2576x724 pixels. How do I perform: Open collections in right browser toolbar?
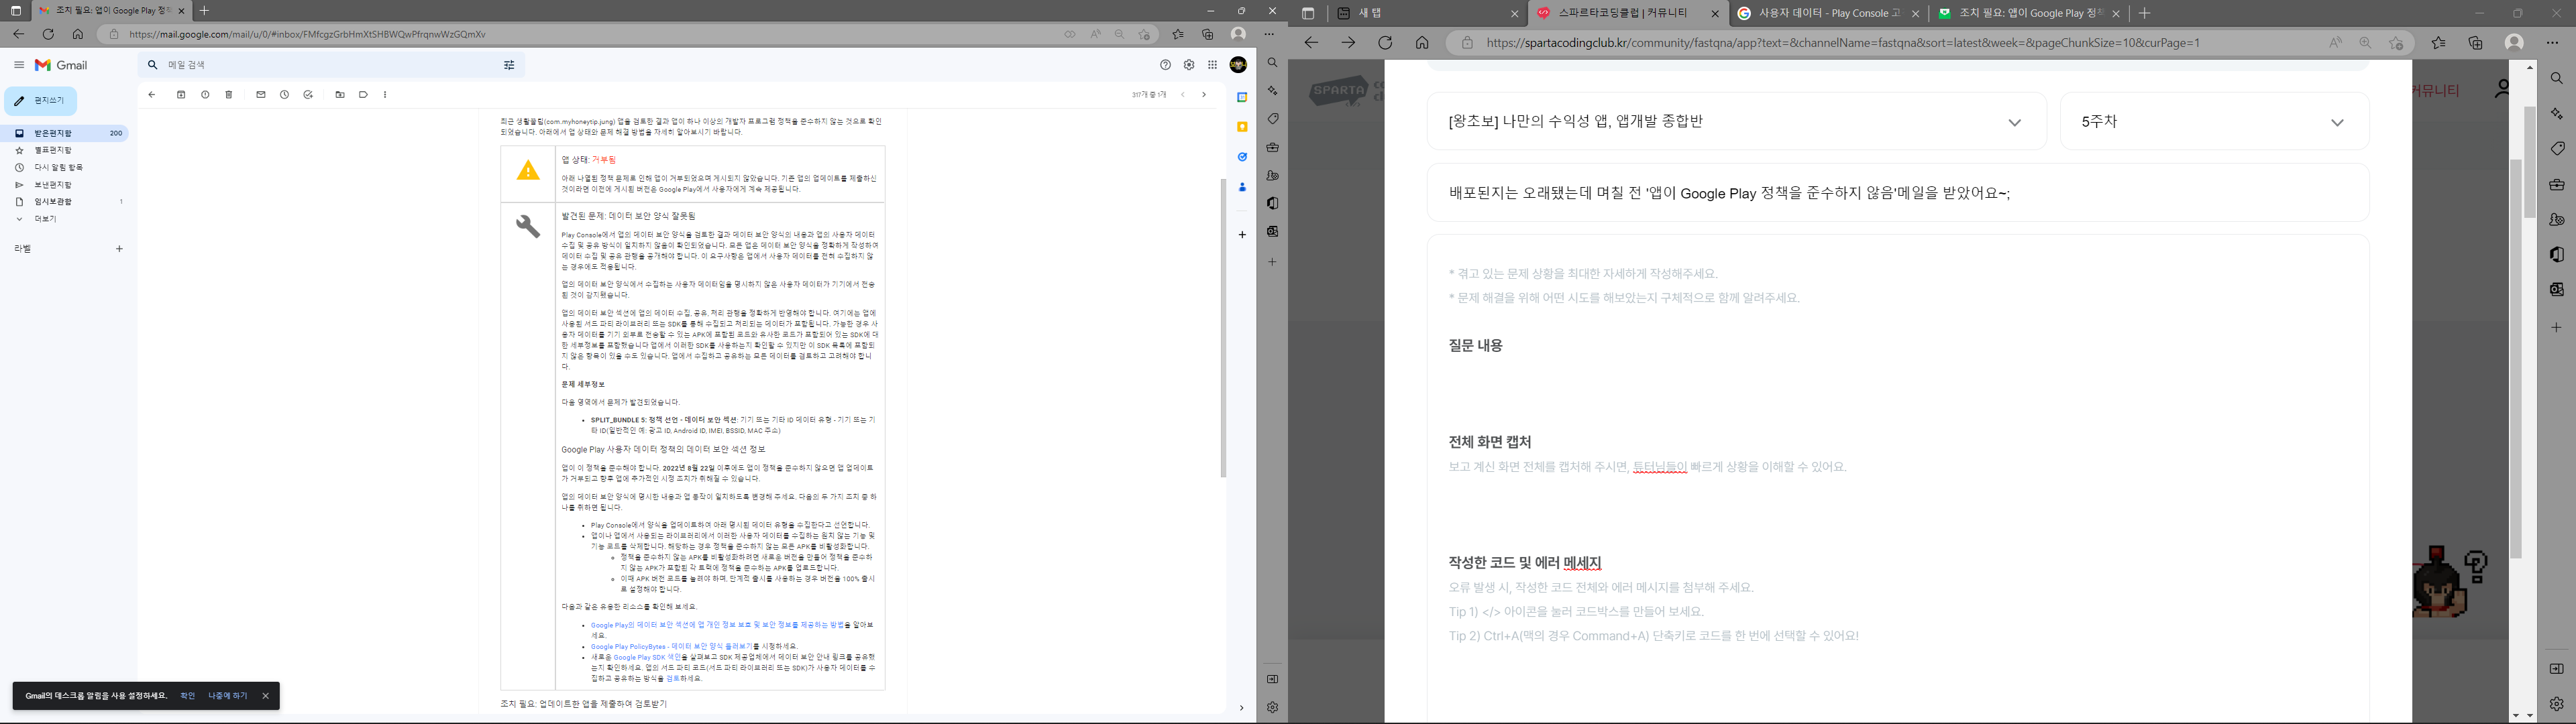click(x=2476, y=43)
